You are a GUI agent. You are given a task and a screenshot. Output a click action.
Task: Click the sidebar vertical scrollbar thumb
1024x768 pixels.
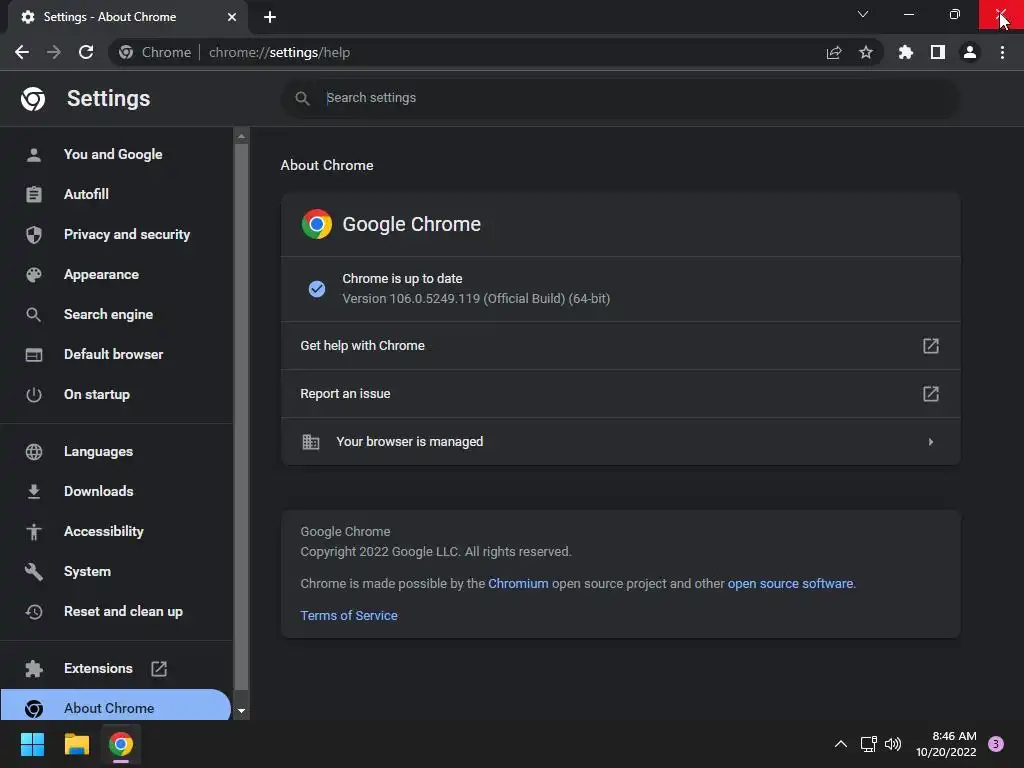click(x=241, y=417)
